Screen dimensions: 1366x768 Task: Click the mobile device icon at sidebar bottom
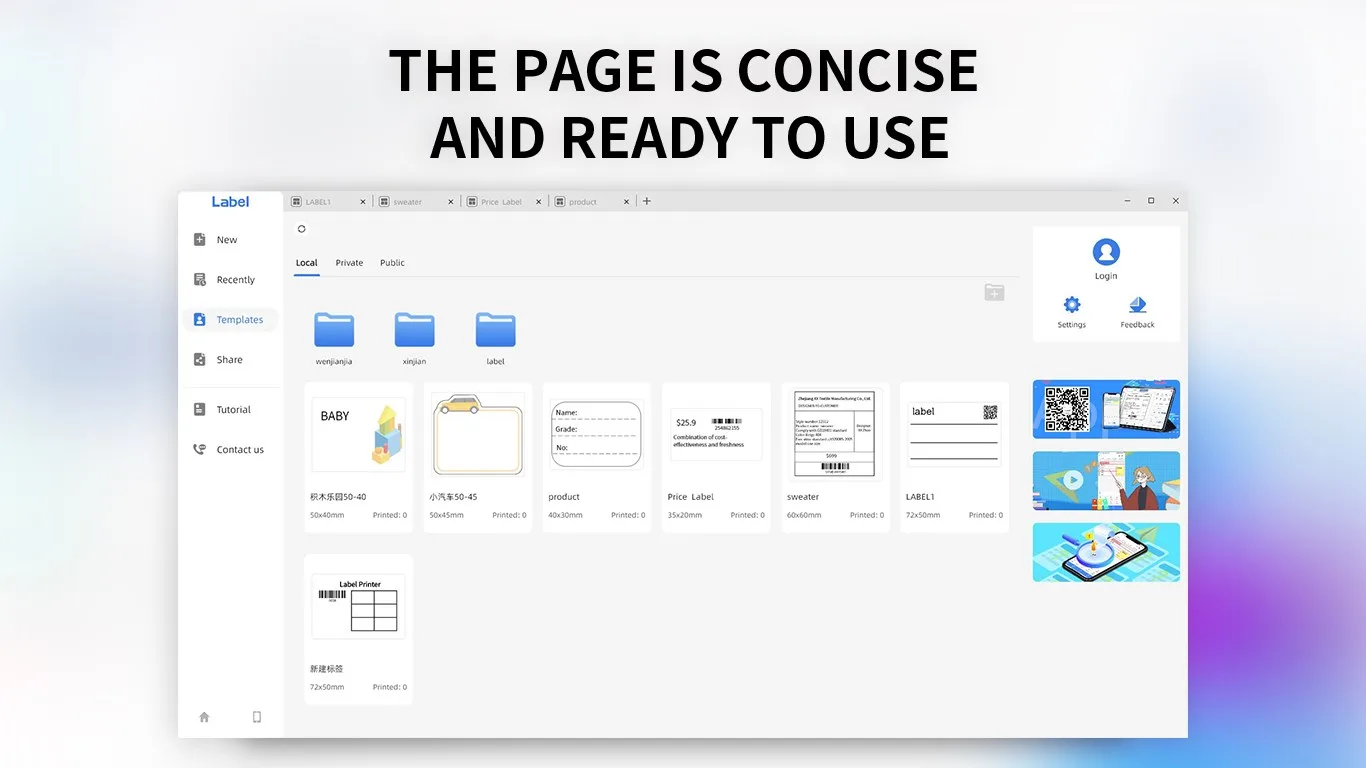click(257, 717)
